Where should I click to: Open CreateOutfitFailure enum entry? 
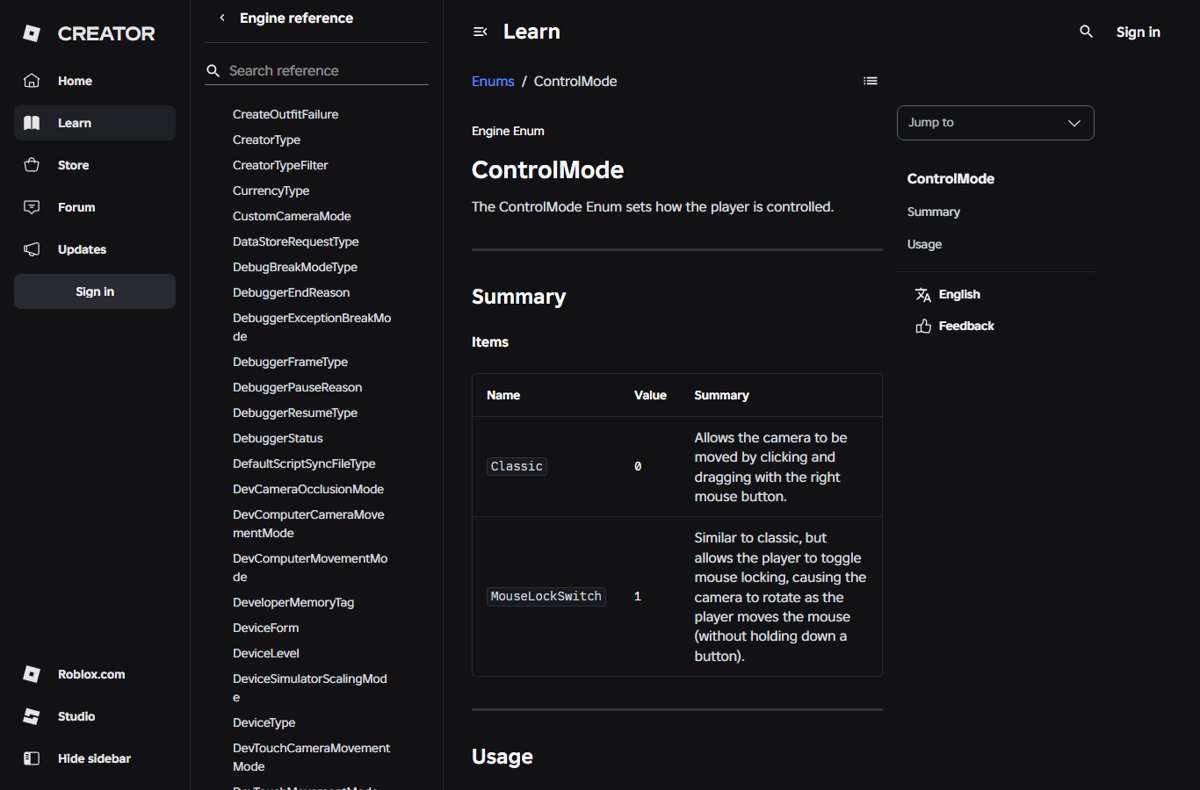(x=286, y=114)
